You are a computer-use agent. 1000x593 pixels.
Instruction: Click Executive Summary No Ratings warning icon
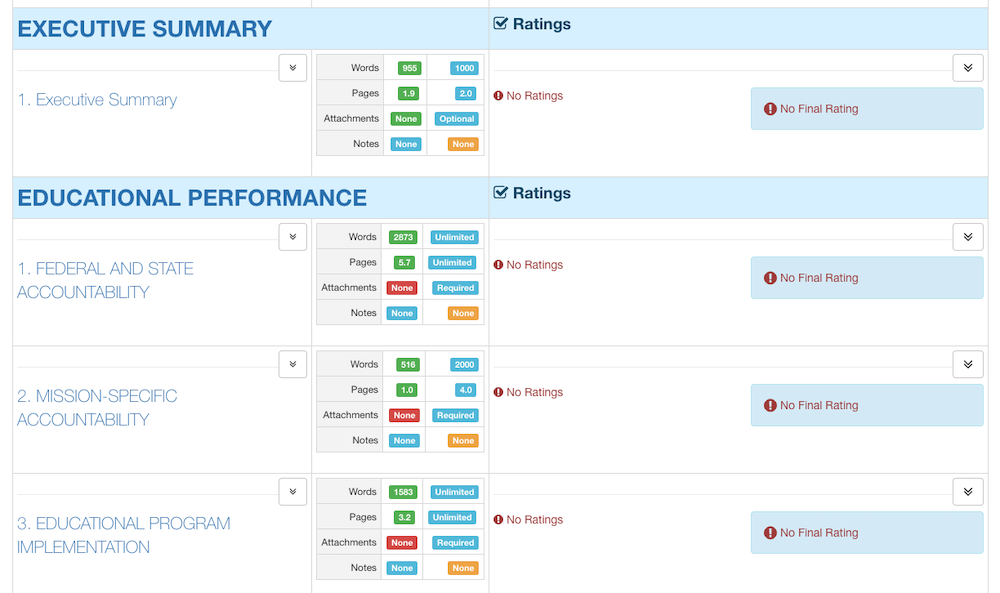[x=499, y=96]
